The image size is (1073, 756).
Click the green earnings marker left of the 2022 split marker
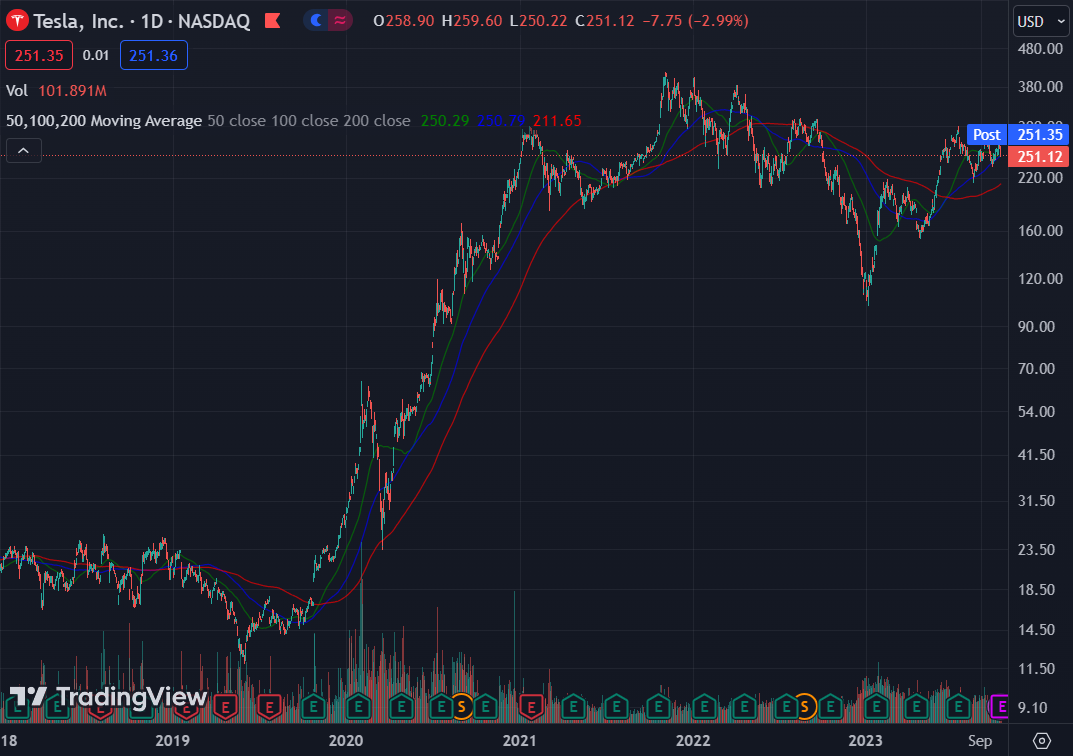pyautogui.click(x=787, y=706)
